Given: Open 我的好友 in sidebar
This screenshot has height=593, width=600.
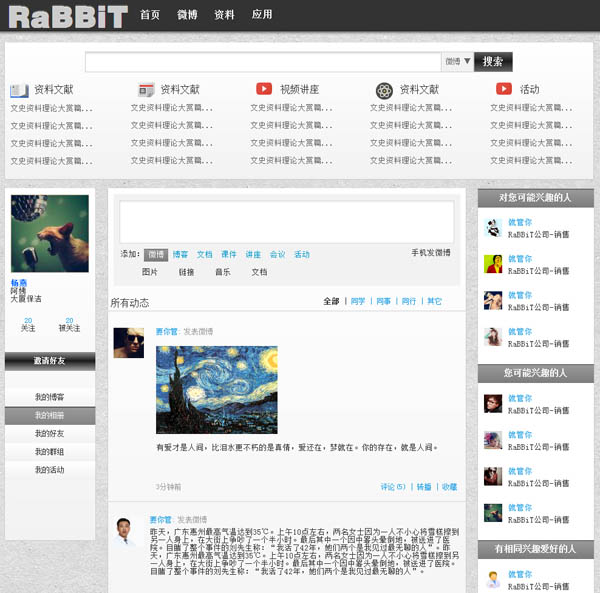Looking at the screenshot, I should tap(50, 433).
